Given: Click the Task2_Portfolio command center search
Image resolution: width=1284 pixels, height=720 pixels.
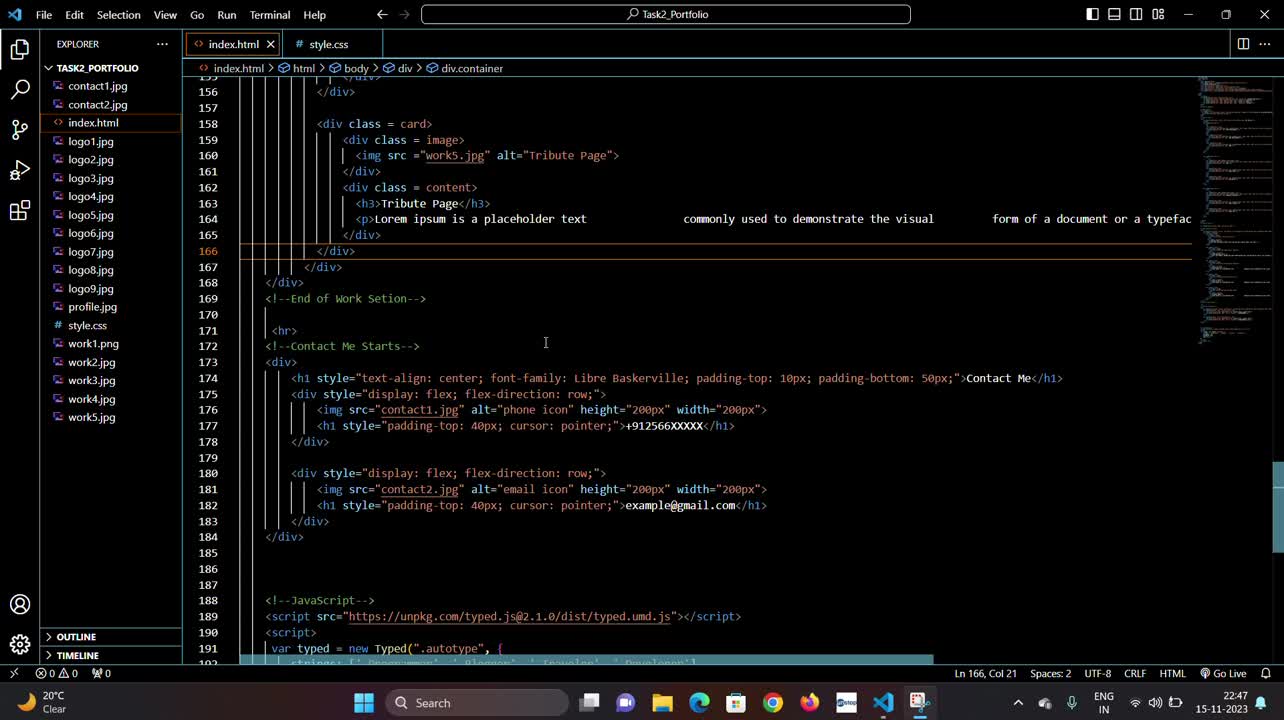Looking at the screenshot, I should click(x=666, y=14).
